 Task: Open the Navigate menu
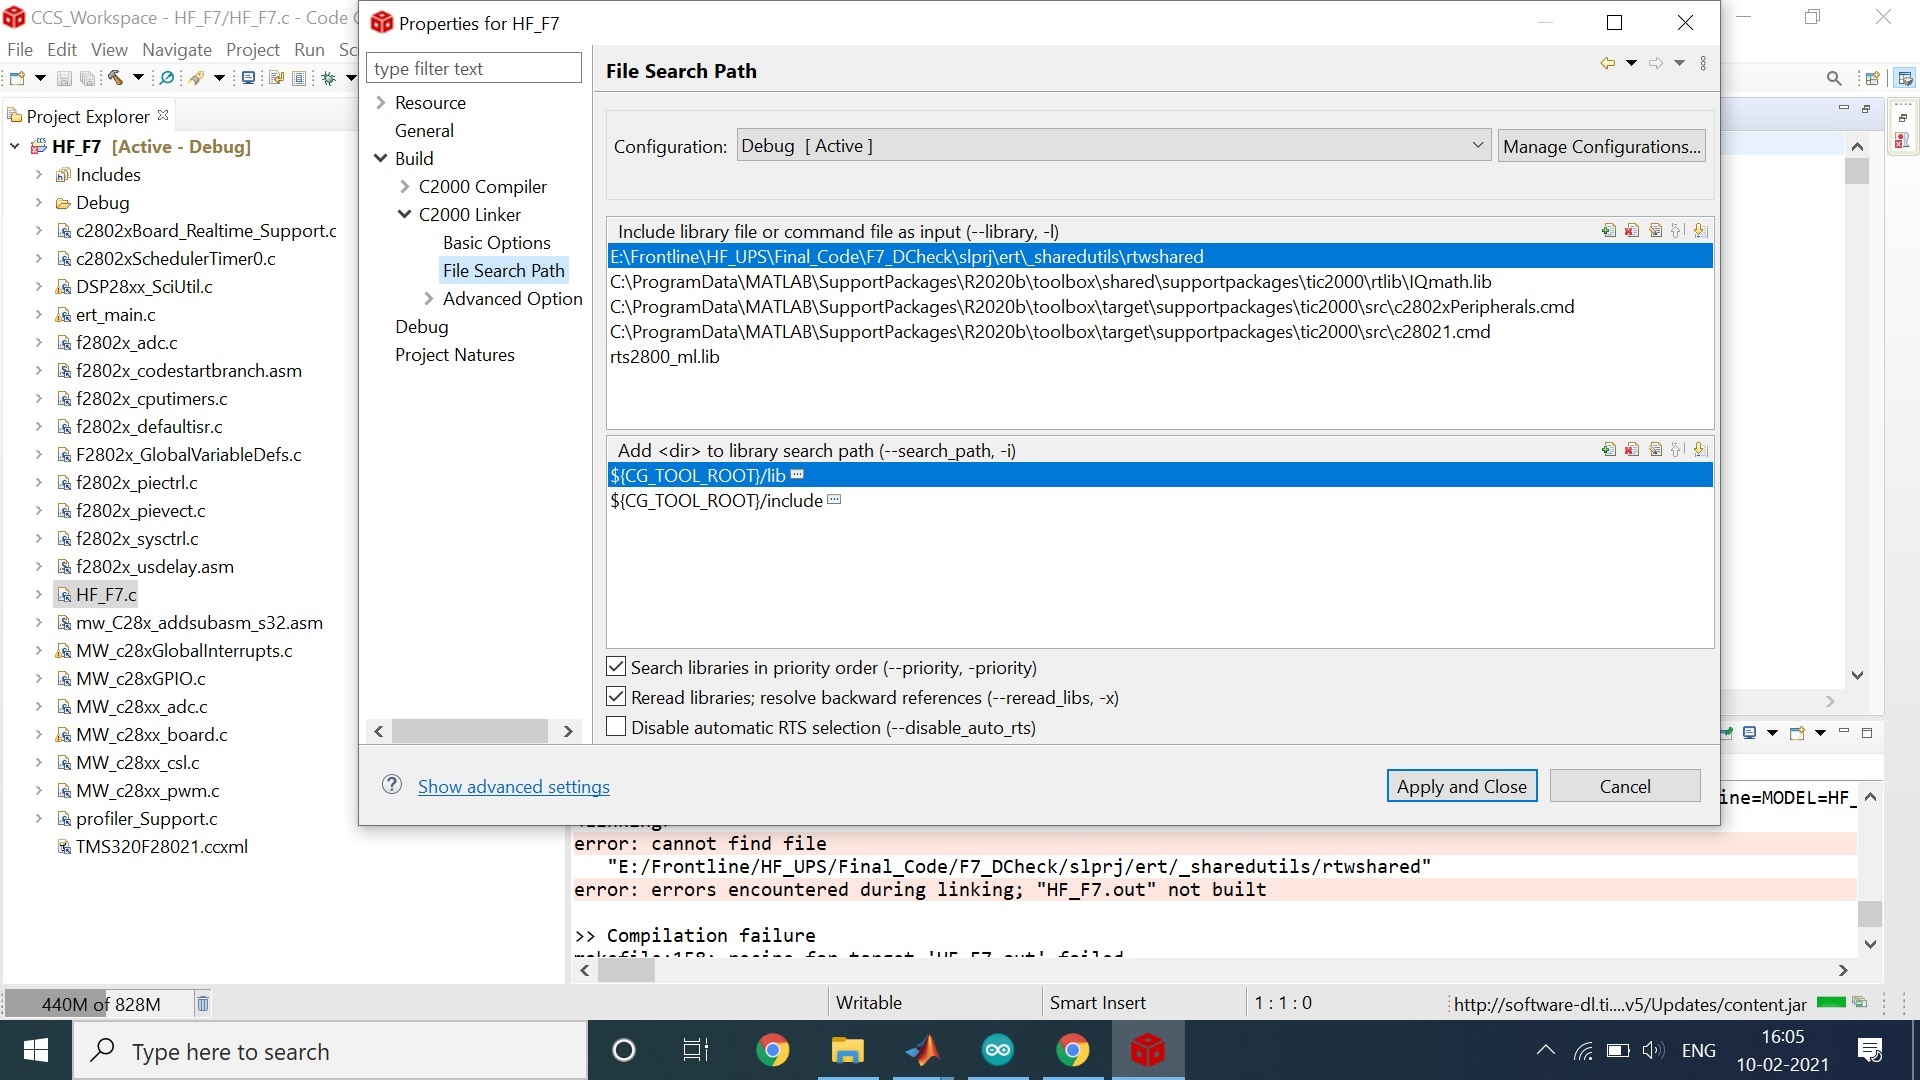coord(177,49)
